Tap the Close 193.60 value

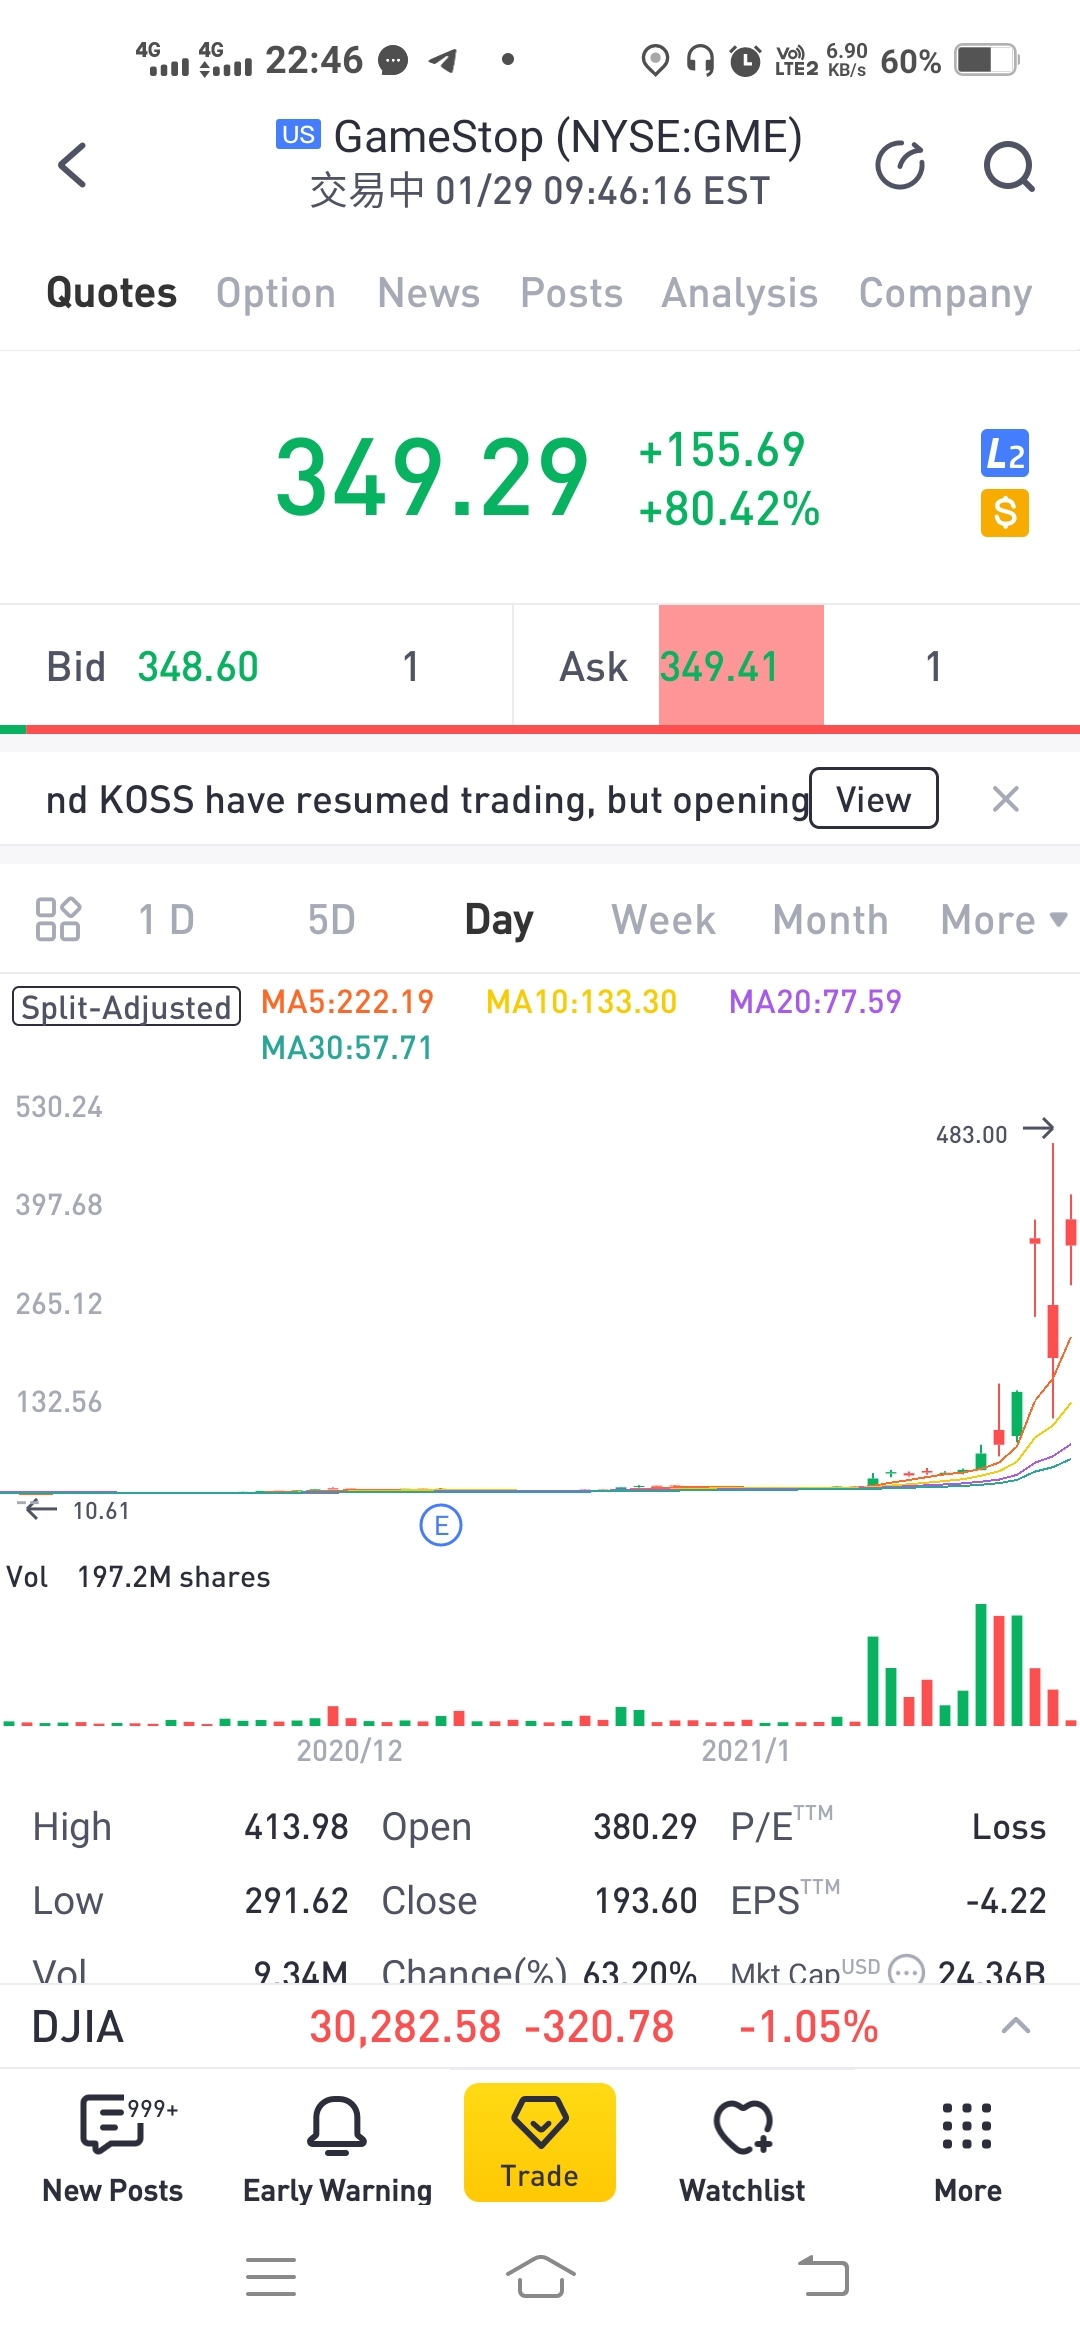point(645,1900)
